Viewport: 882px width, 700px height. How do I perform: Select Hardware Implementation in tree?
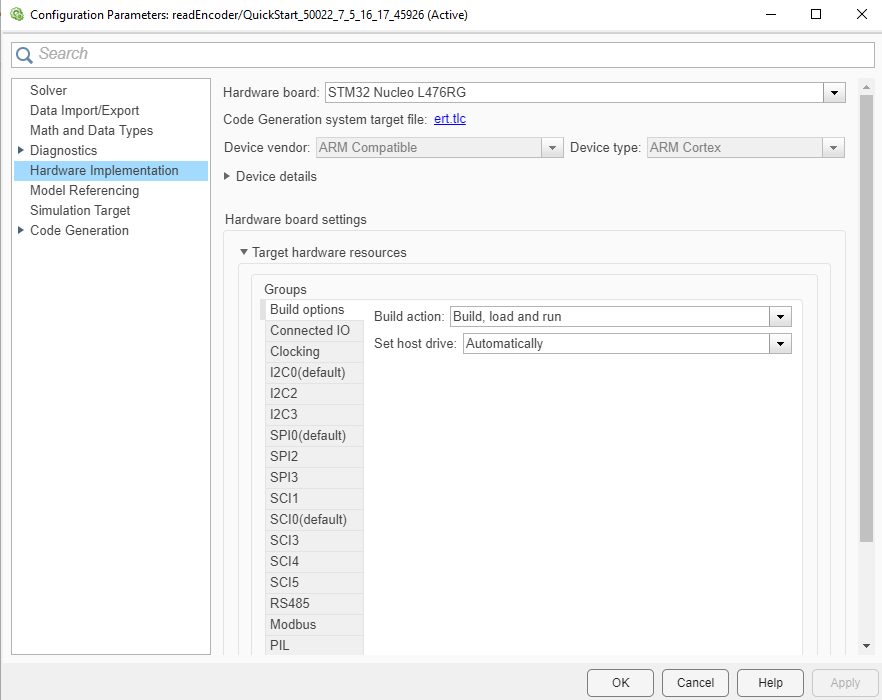[x=111, y=170]
